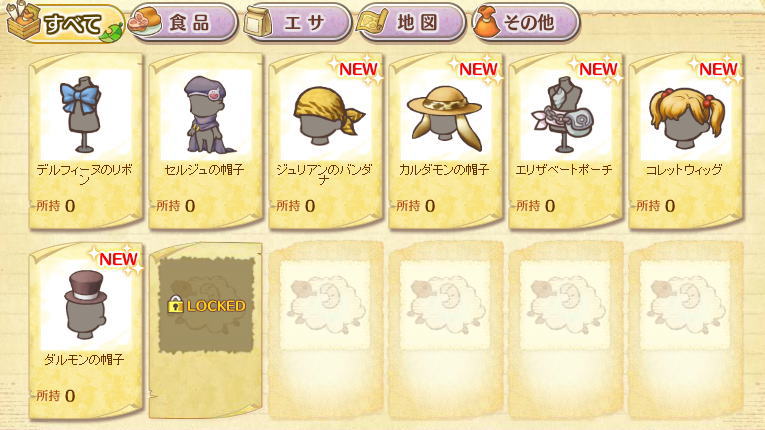Choose the yellow bandana head icon
The width and height of the screenshot is (765, 430).
(329, 115)
